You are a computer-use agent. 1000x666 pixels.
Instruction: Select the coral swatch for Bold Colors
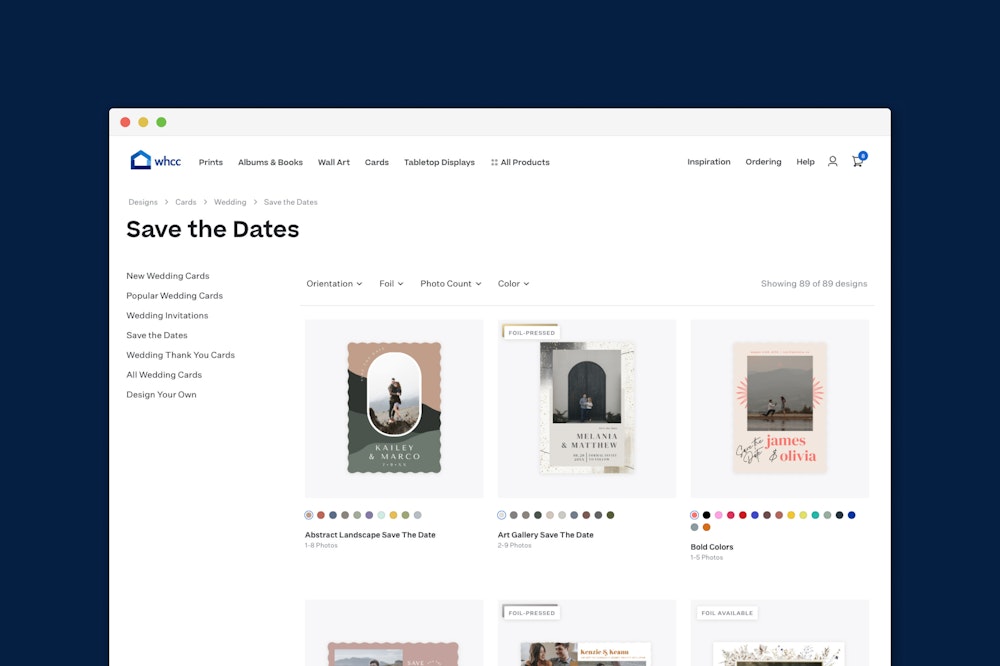(695, 515)
